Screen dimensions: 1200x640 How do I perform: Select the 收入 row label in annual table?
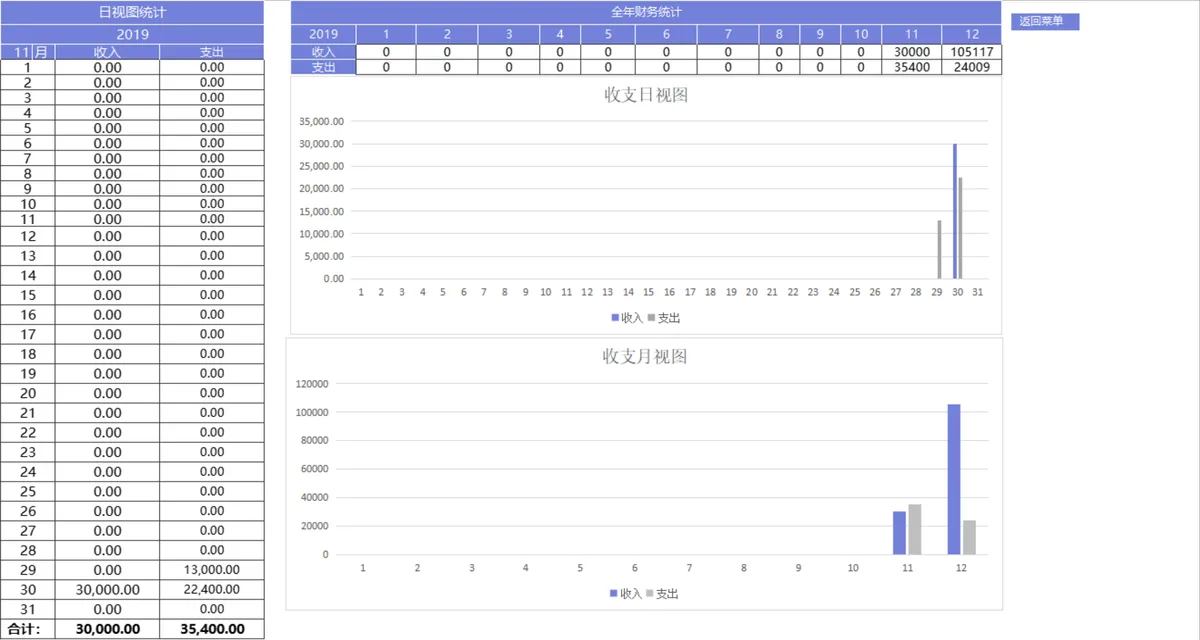pyautogui.click(x=324, y=52)
